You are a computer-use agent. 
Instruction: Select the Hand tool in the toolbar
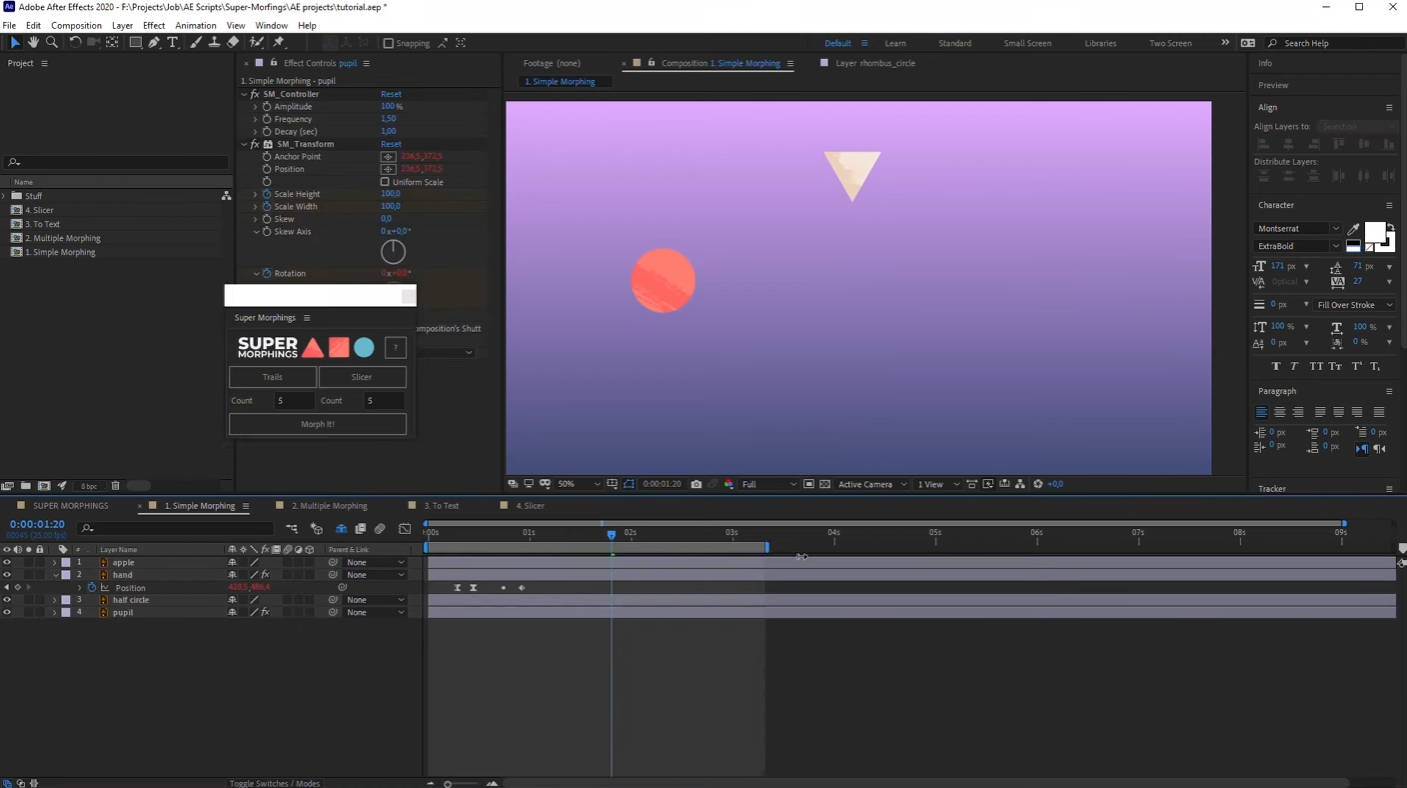pos(33,42)
